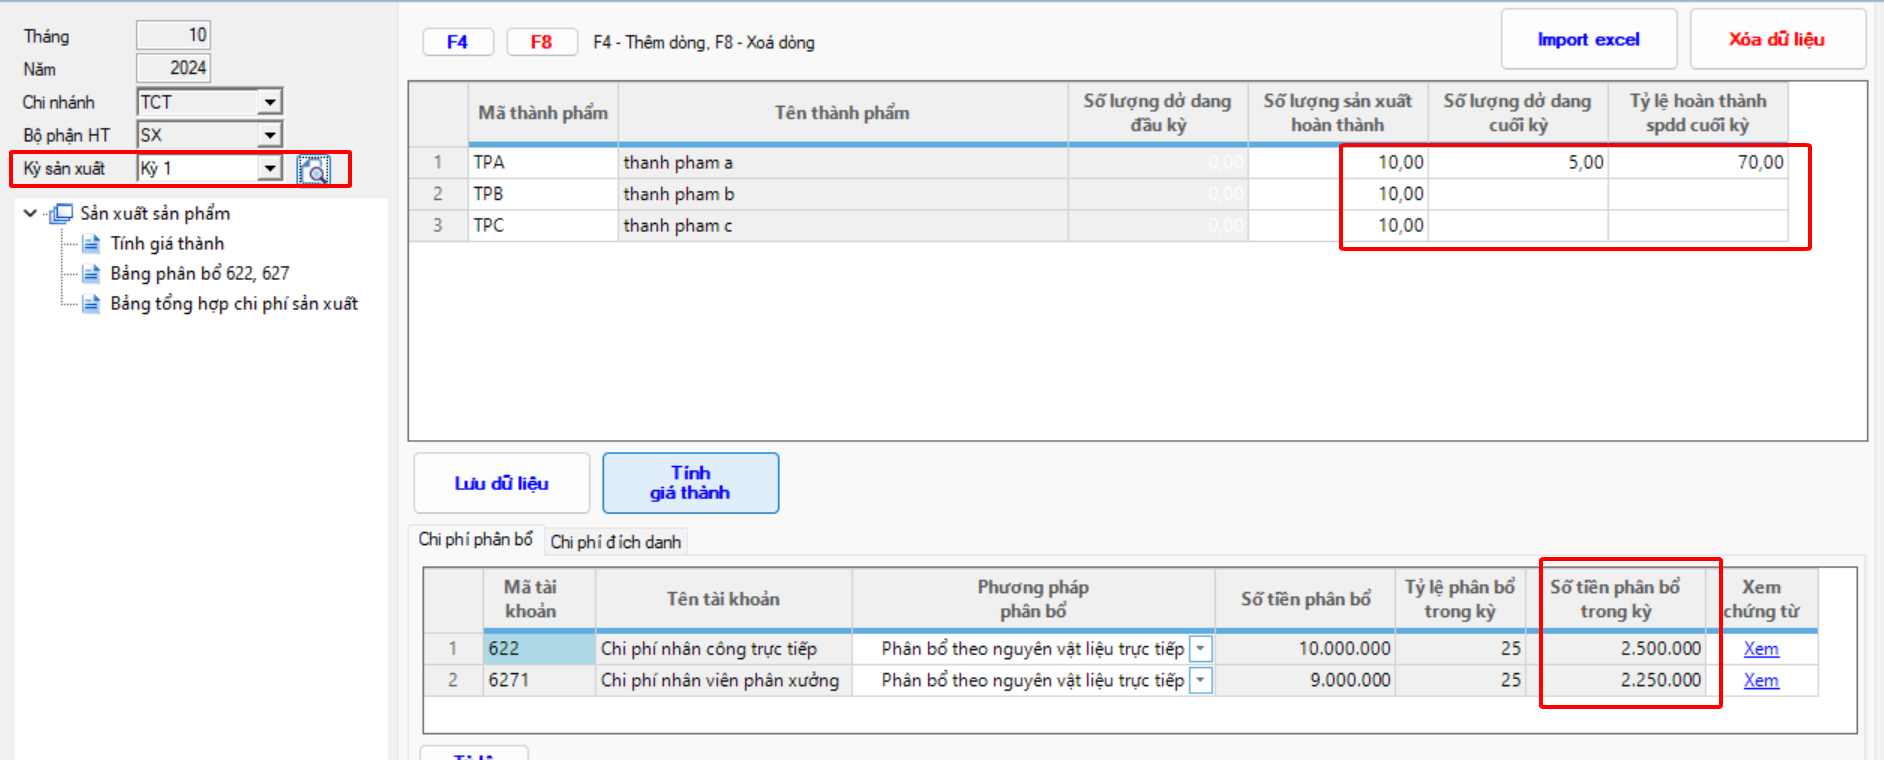Viewport: 1884px width, 760px height.
Task: Click the search icon beside Kỳ sản xuất
Action: pyautogui.click(x=313, y=170)
